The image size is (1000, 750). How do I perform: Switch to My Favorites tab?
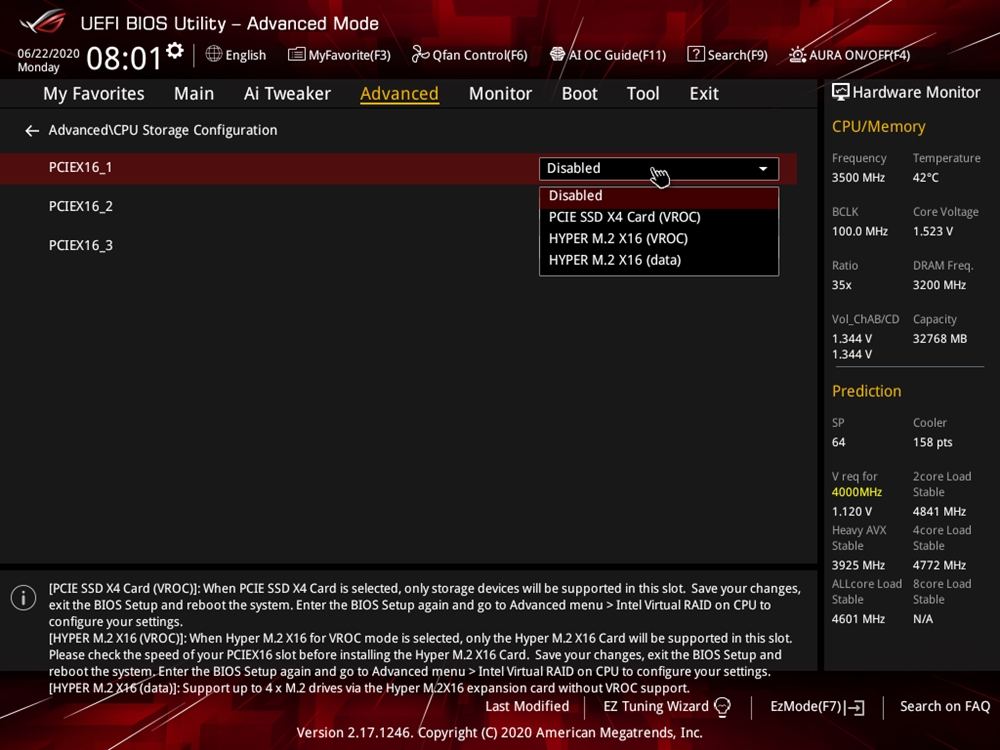[94, 94]
